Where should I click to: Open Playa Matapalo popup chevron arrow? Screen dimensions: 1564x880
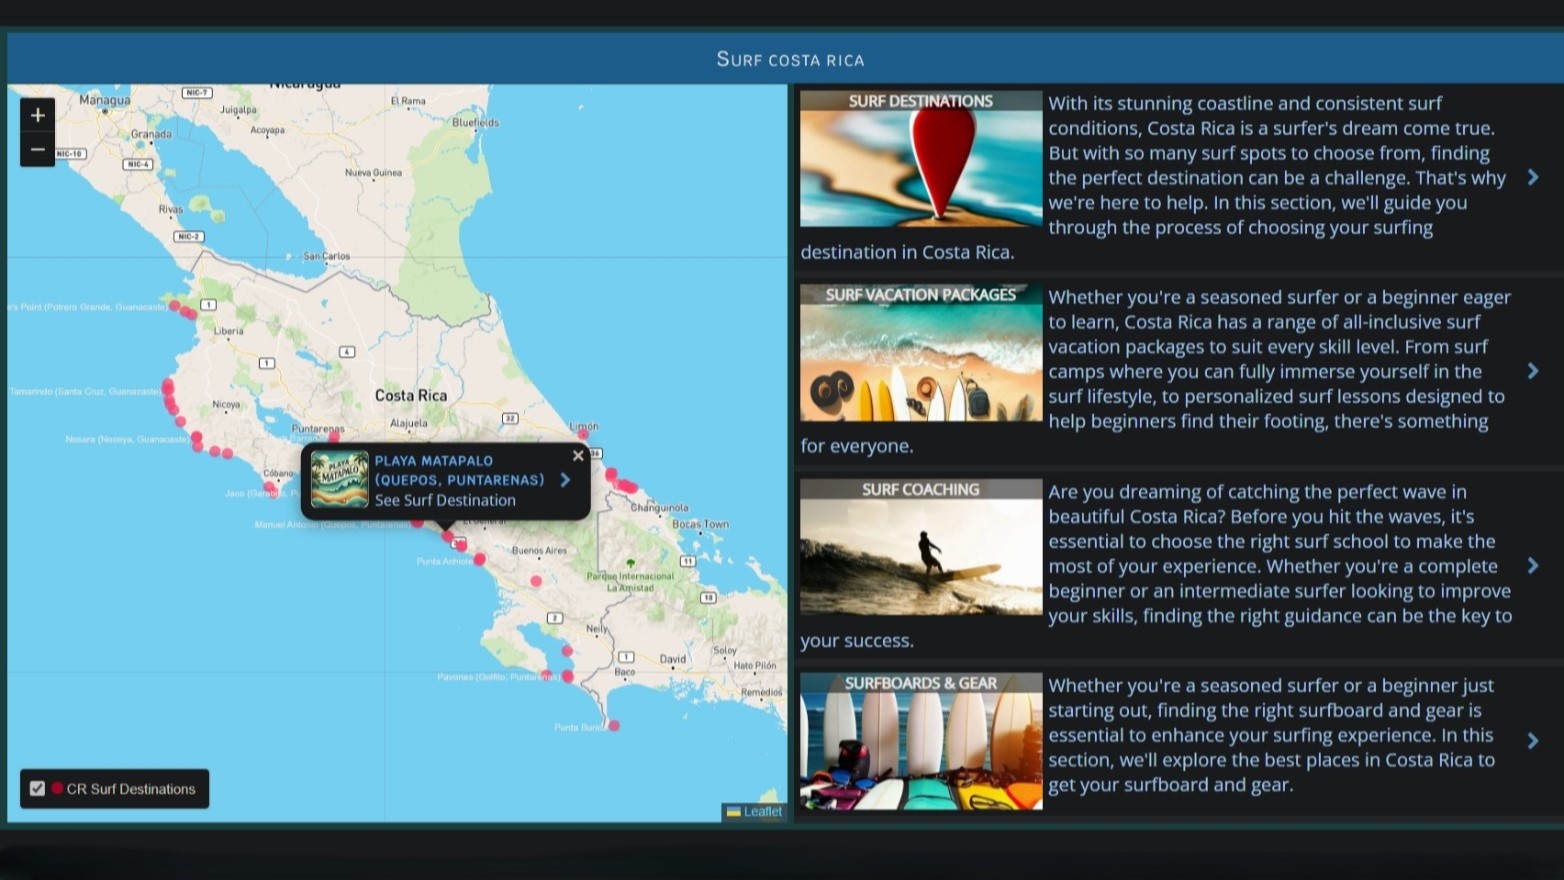click(566, 480)
